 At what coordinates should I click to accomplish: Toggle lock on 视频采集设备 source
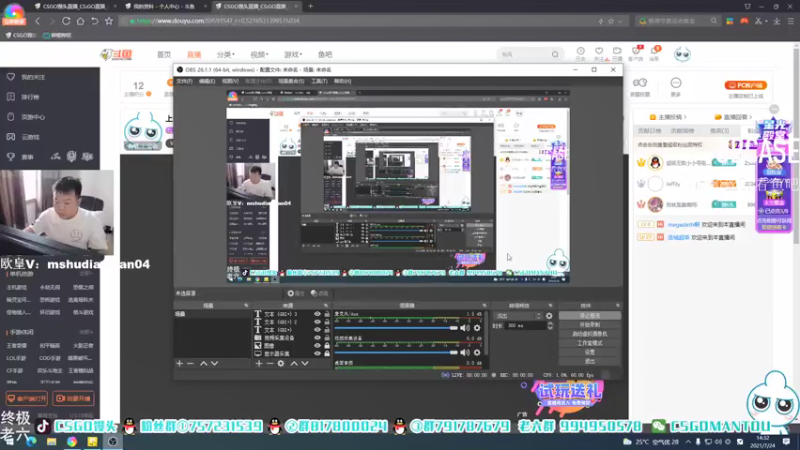pos(327,338)
